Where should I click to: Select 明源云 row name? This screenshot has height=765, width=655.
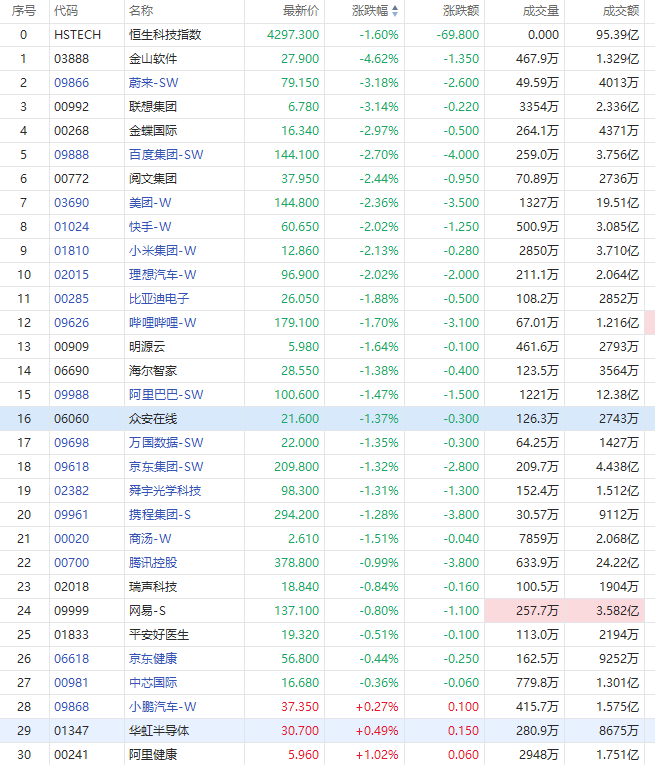[147, 346]
